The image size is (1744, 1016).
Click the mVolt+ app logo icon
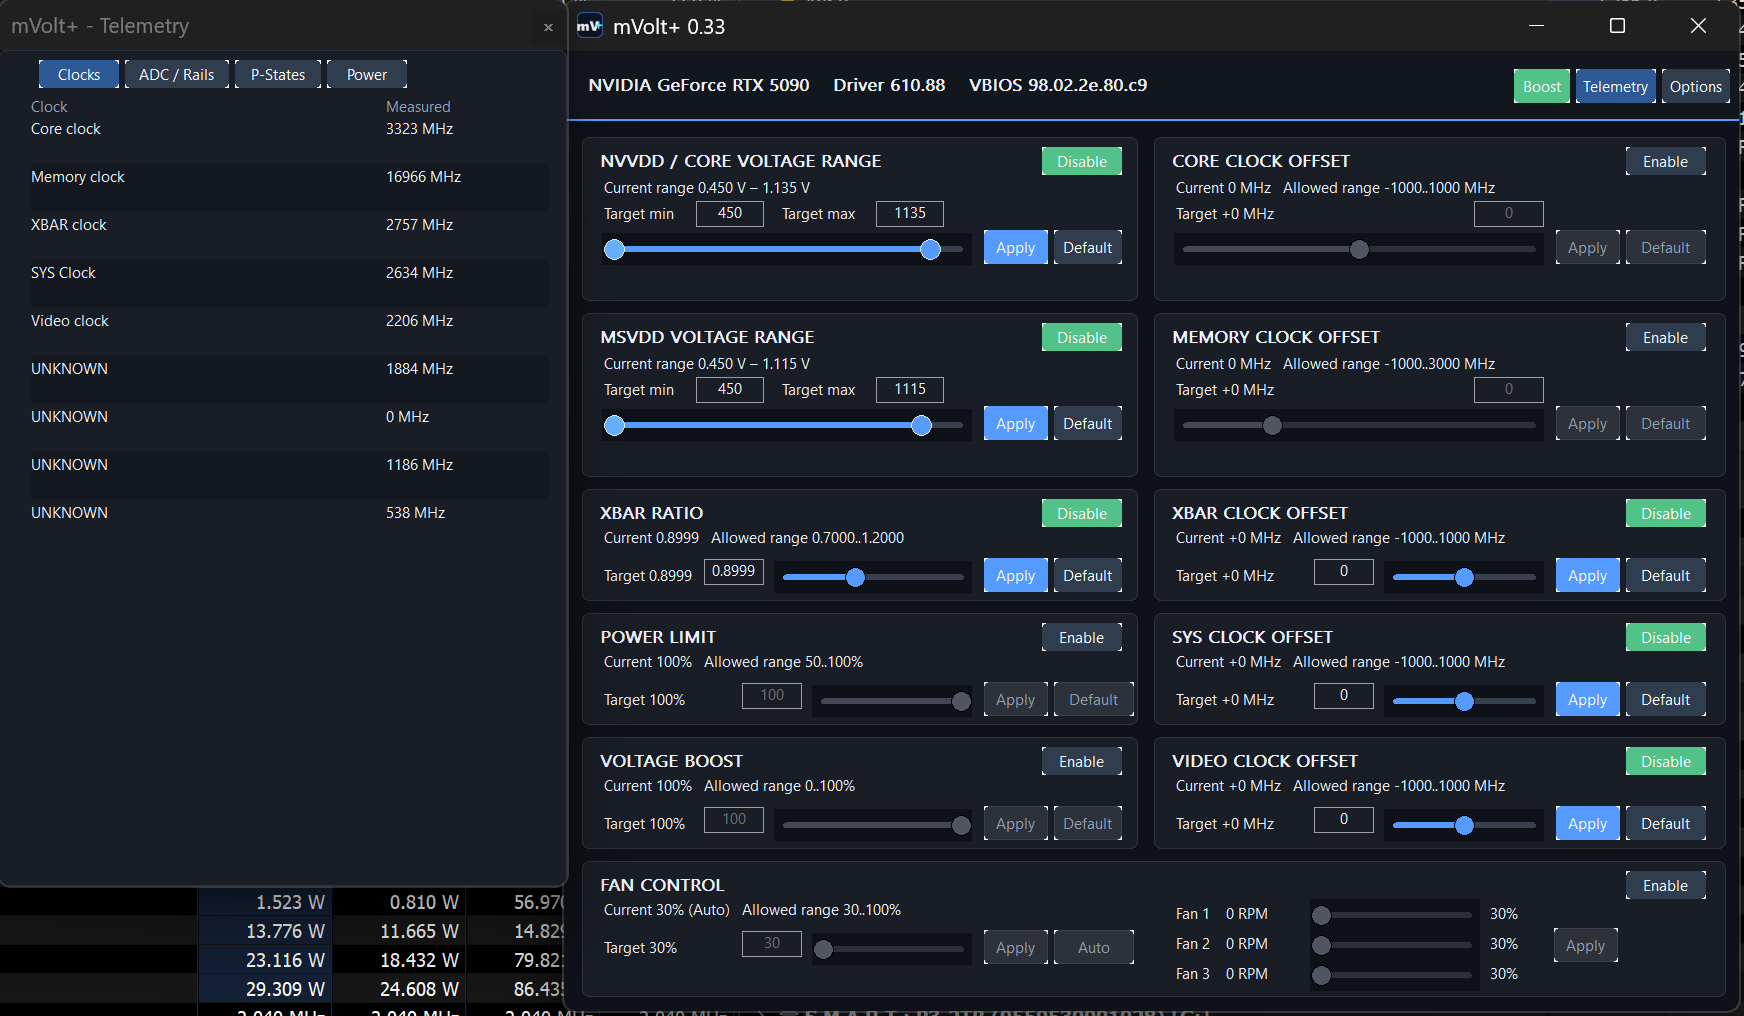coord(590,26)
